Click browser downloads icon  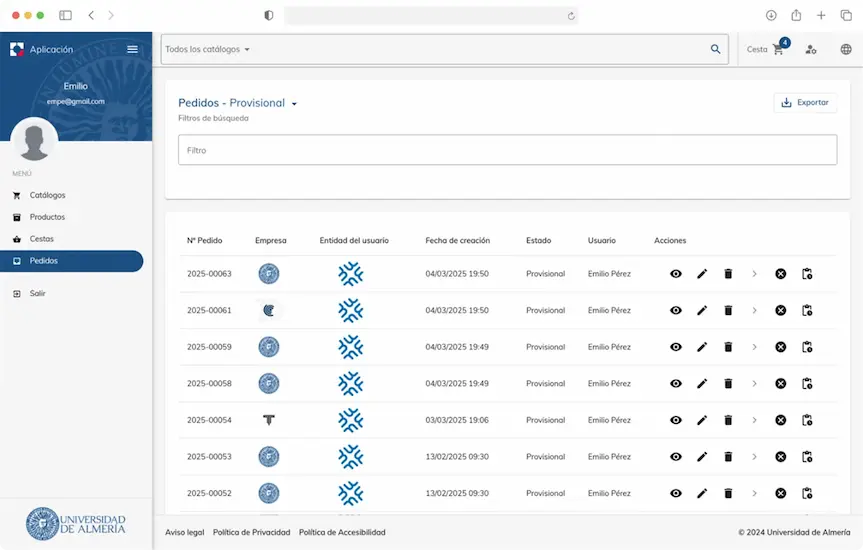click(771, 15)
